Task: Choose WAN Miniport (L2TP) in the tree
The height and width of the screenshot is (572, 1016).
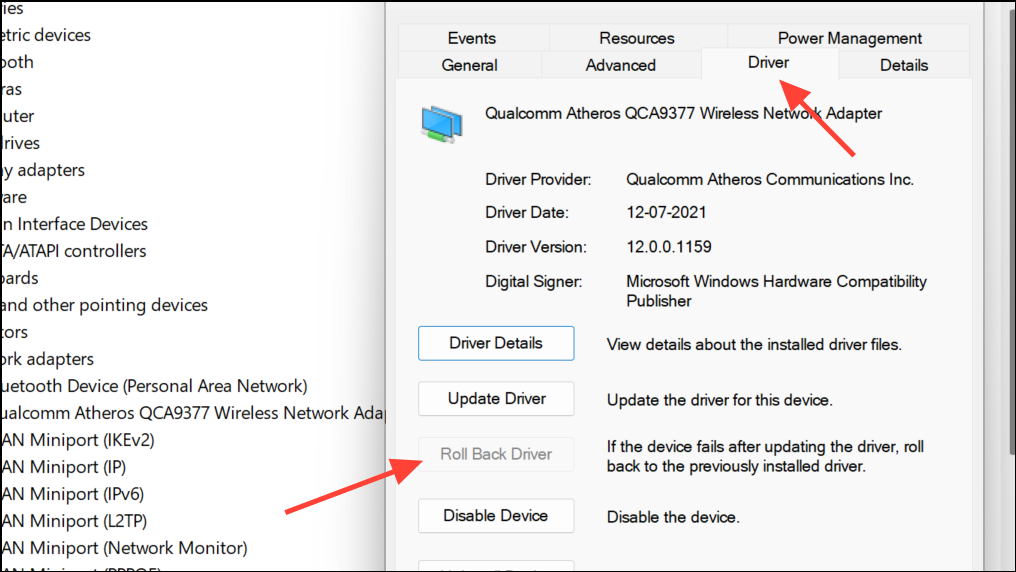Action: pos(74,521)
